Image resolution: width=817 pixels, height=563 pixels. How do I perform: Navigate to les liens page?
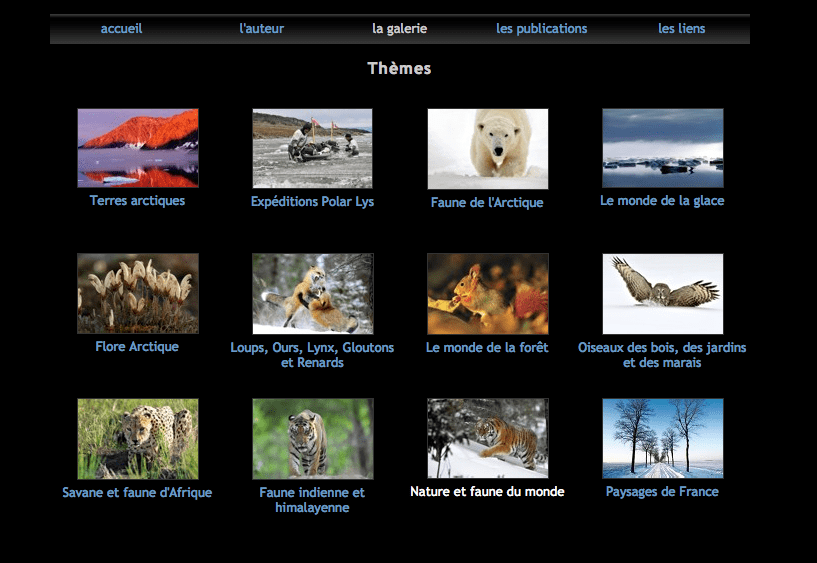[x=681, y=29]
